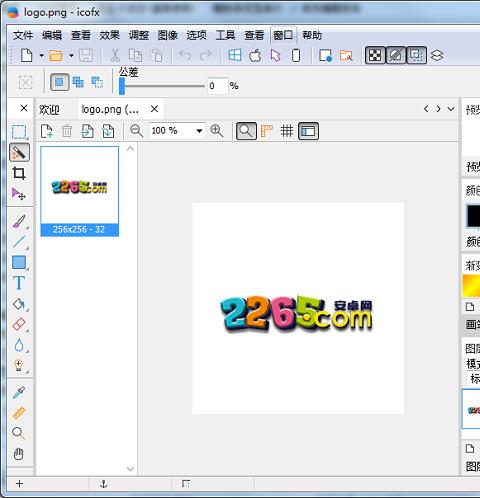Close the logo.png document tab
The height and width of the screenshot is (498, 480).
click(x=154, y=109)
